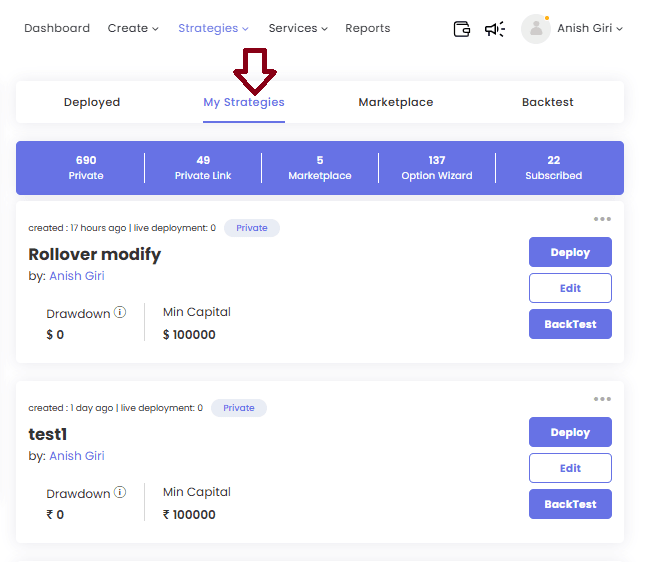This screenshot has height=562, width=648.
Task: Open three-dot menu for Rollover modify
Action: [602, 219]
